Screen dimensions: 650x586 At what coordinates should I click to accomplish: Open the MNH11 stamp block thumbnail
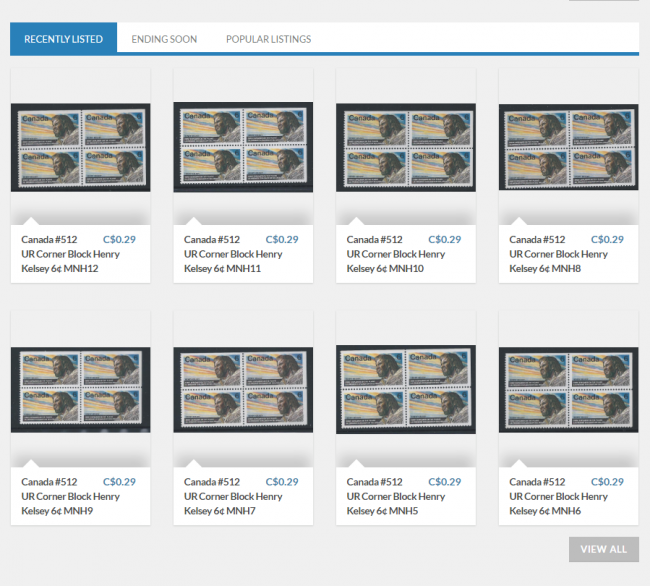click(x=243, y=147)
